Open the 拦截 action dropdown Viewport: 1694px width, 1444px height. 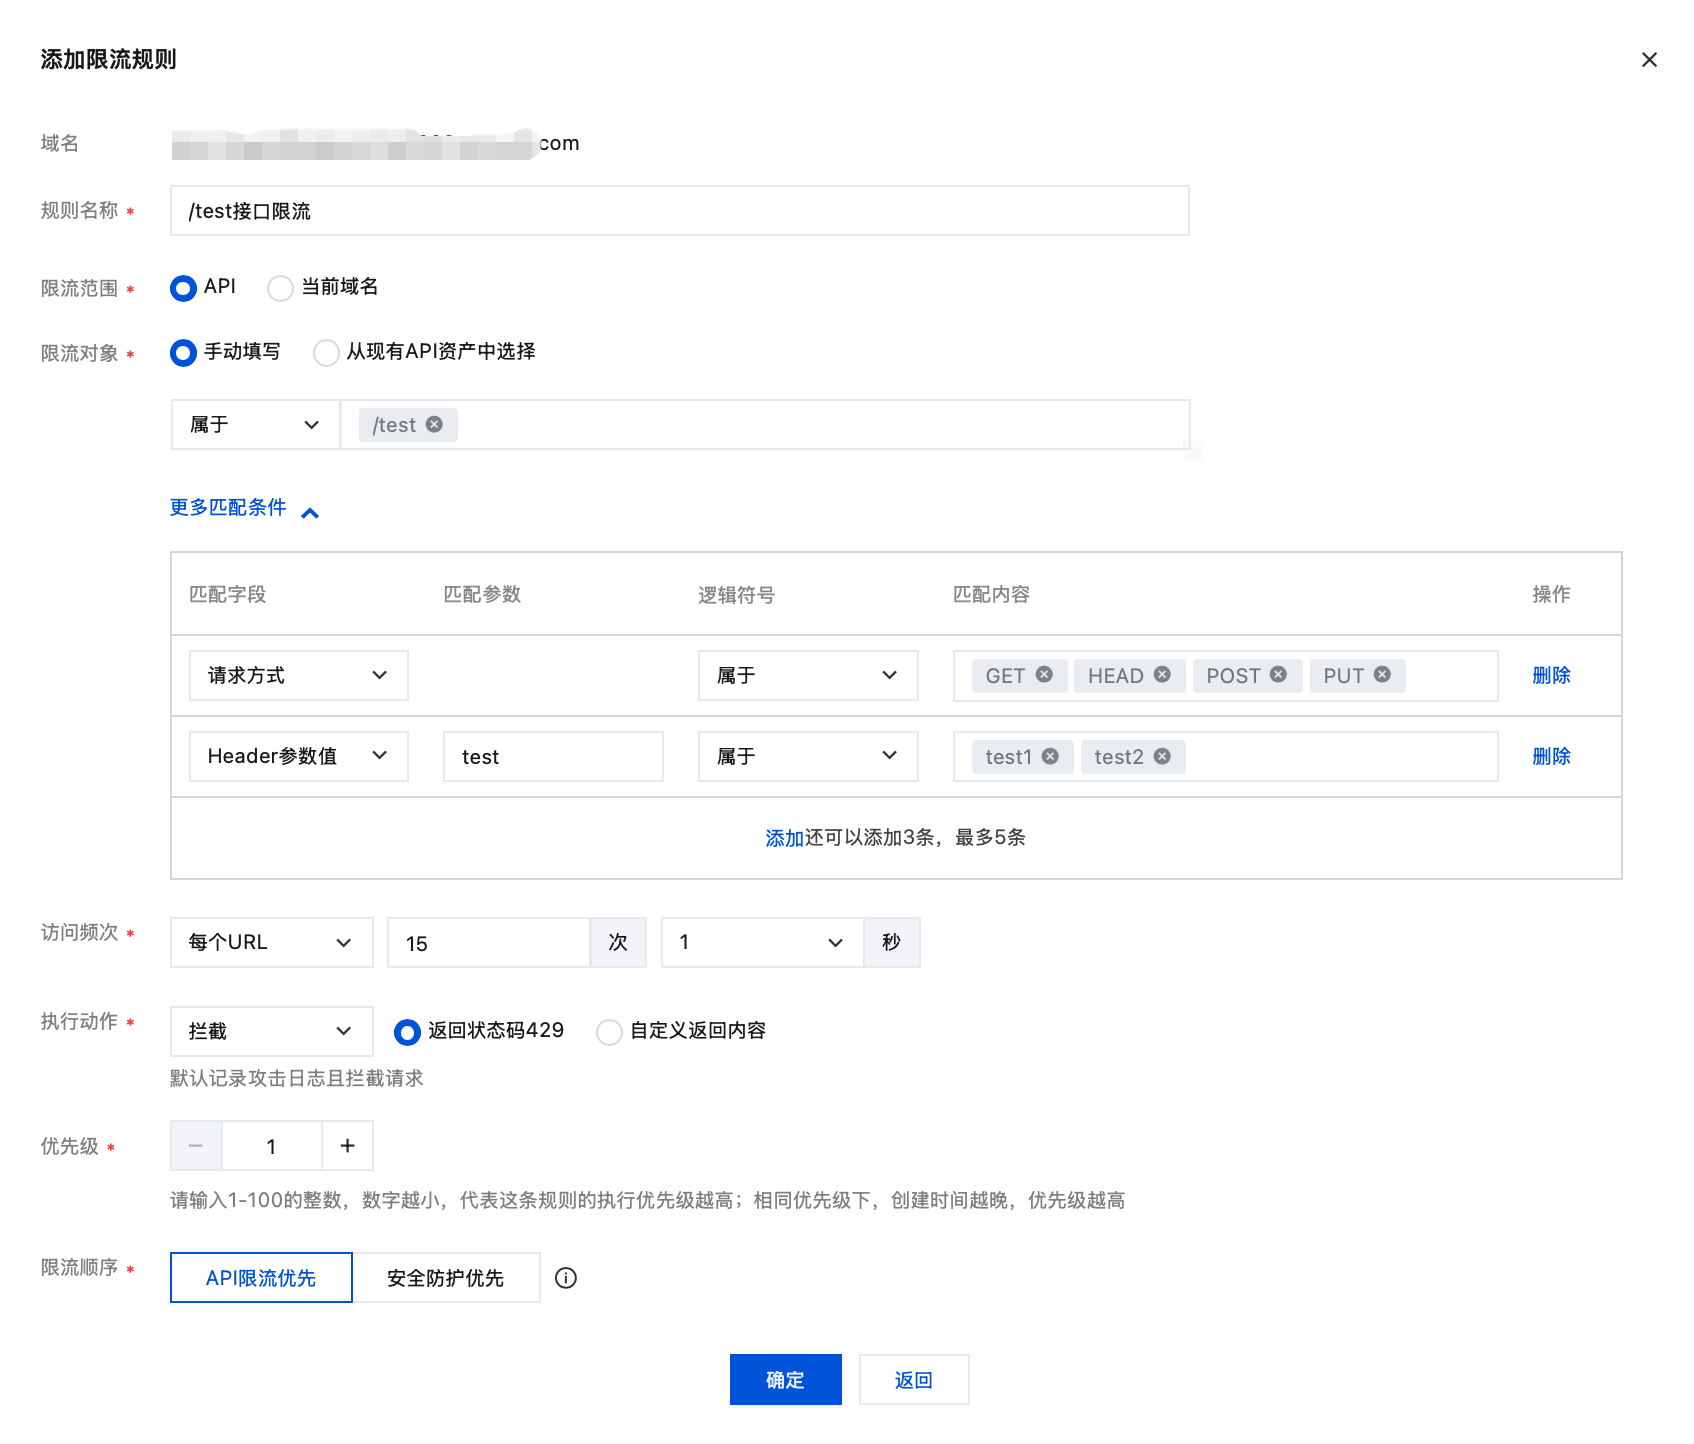[x=271, y=1031]
